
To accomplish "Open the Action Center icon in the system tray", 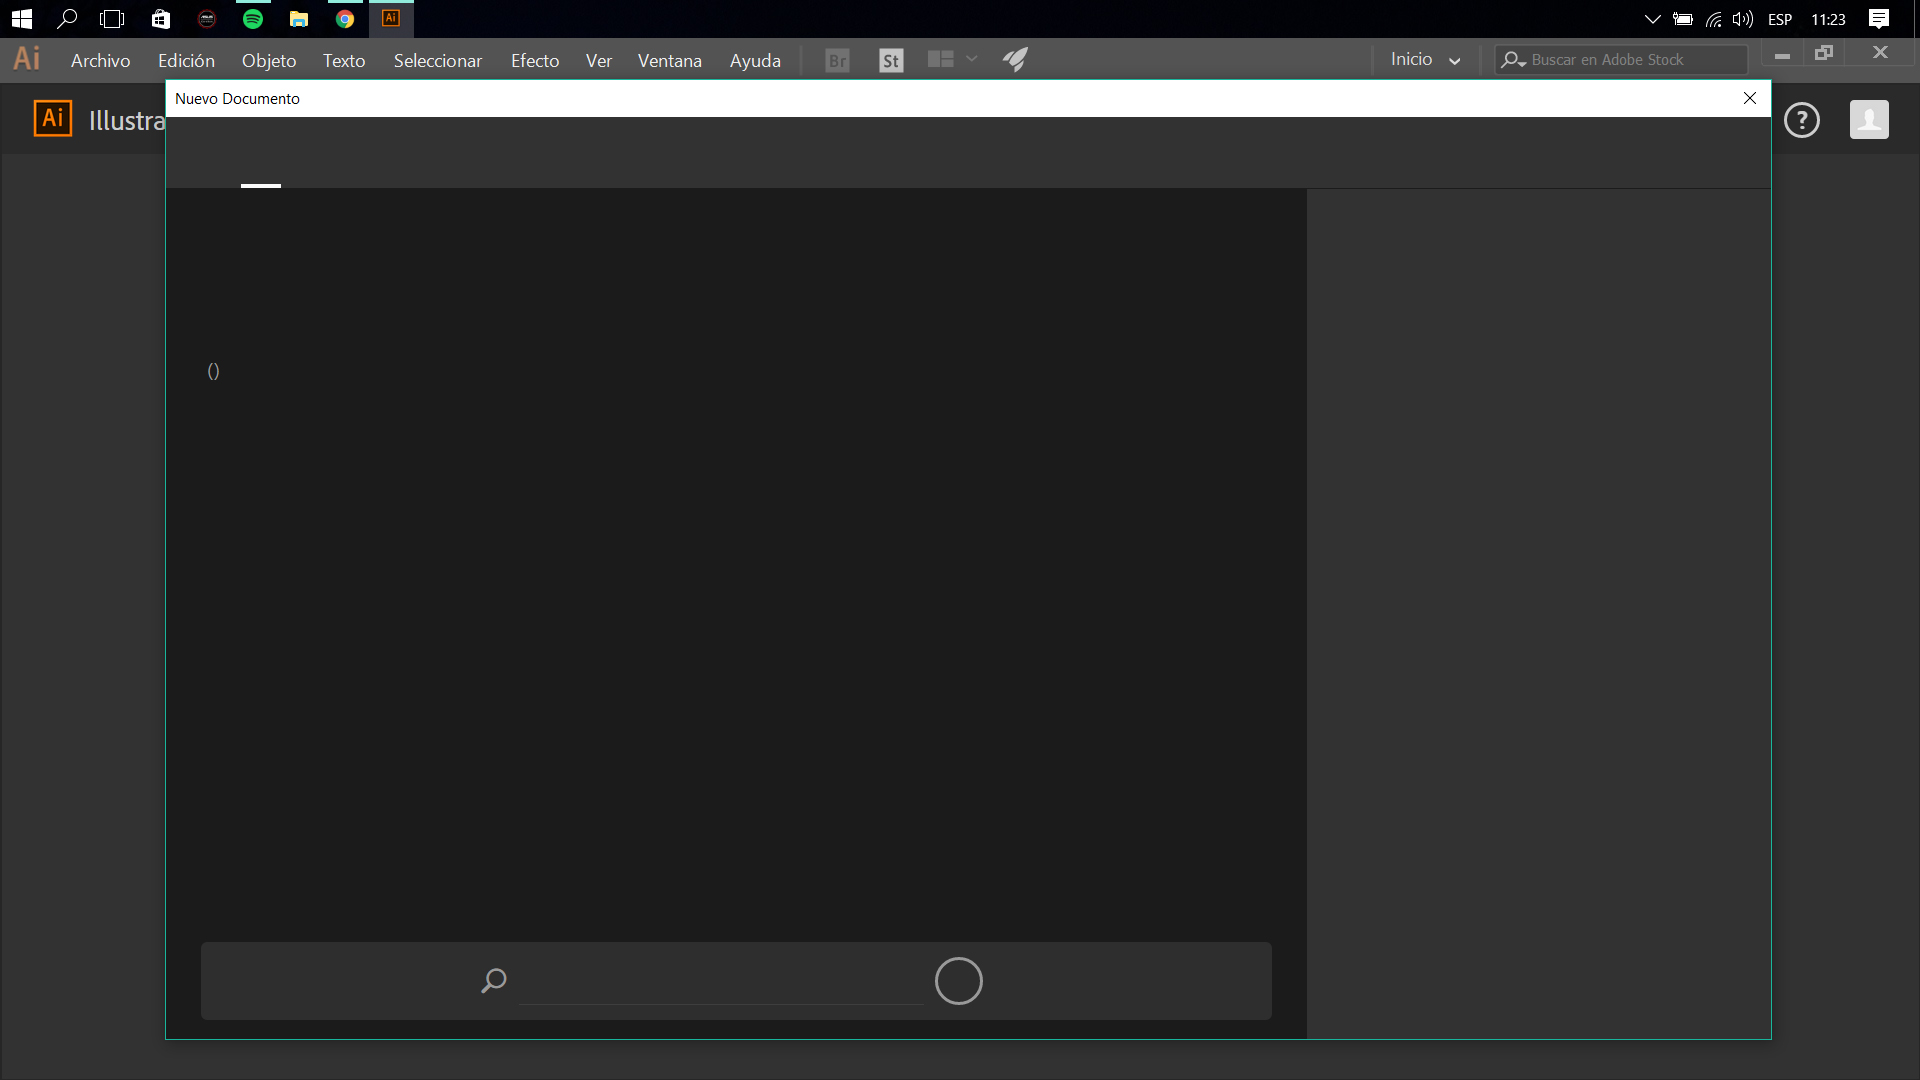I will 1879,18.
